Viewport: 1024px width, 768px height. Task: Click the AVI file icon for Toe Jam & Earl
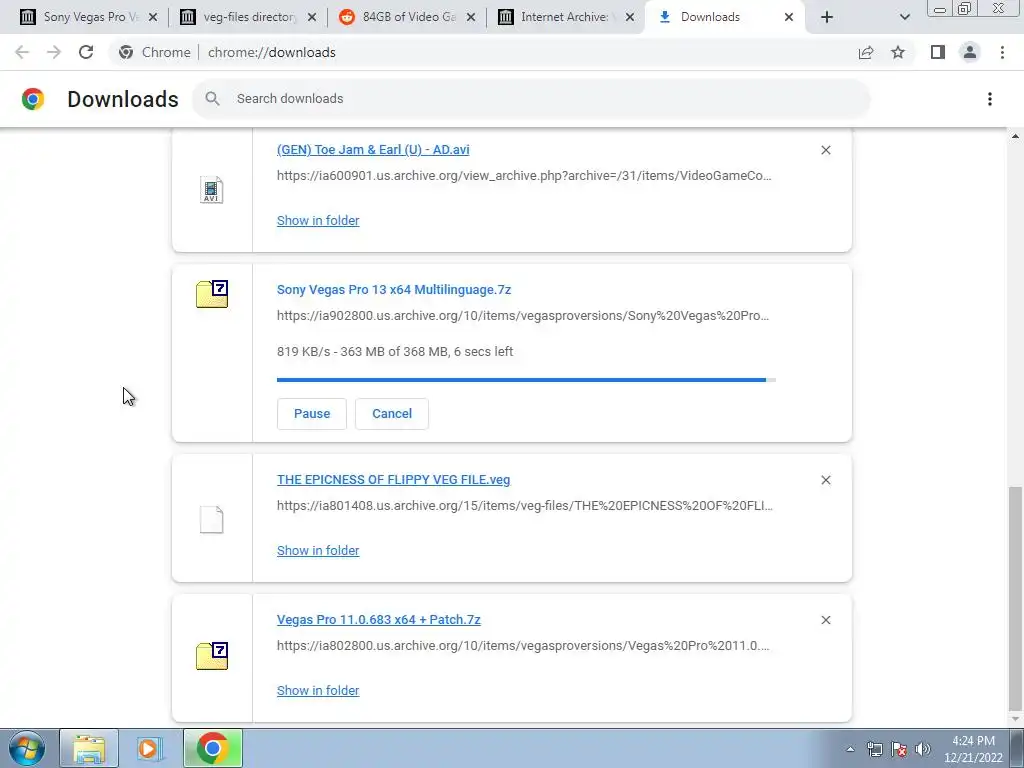[212, 190]
